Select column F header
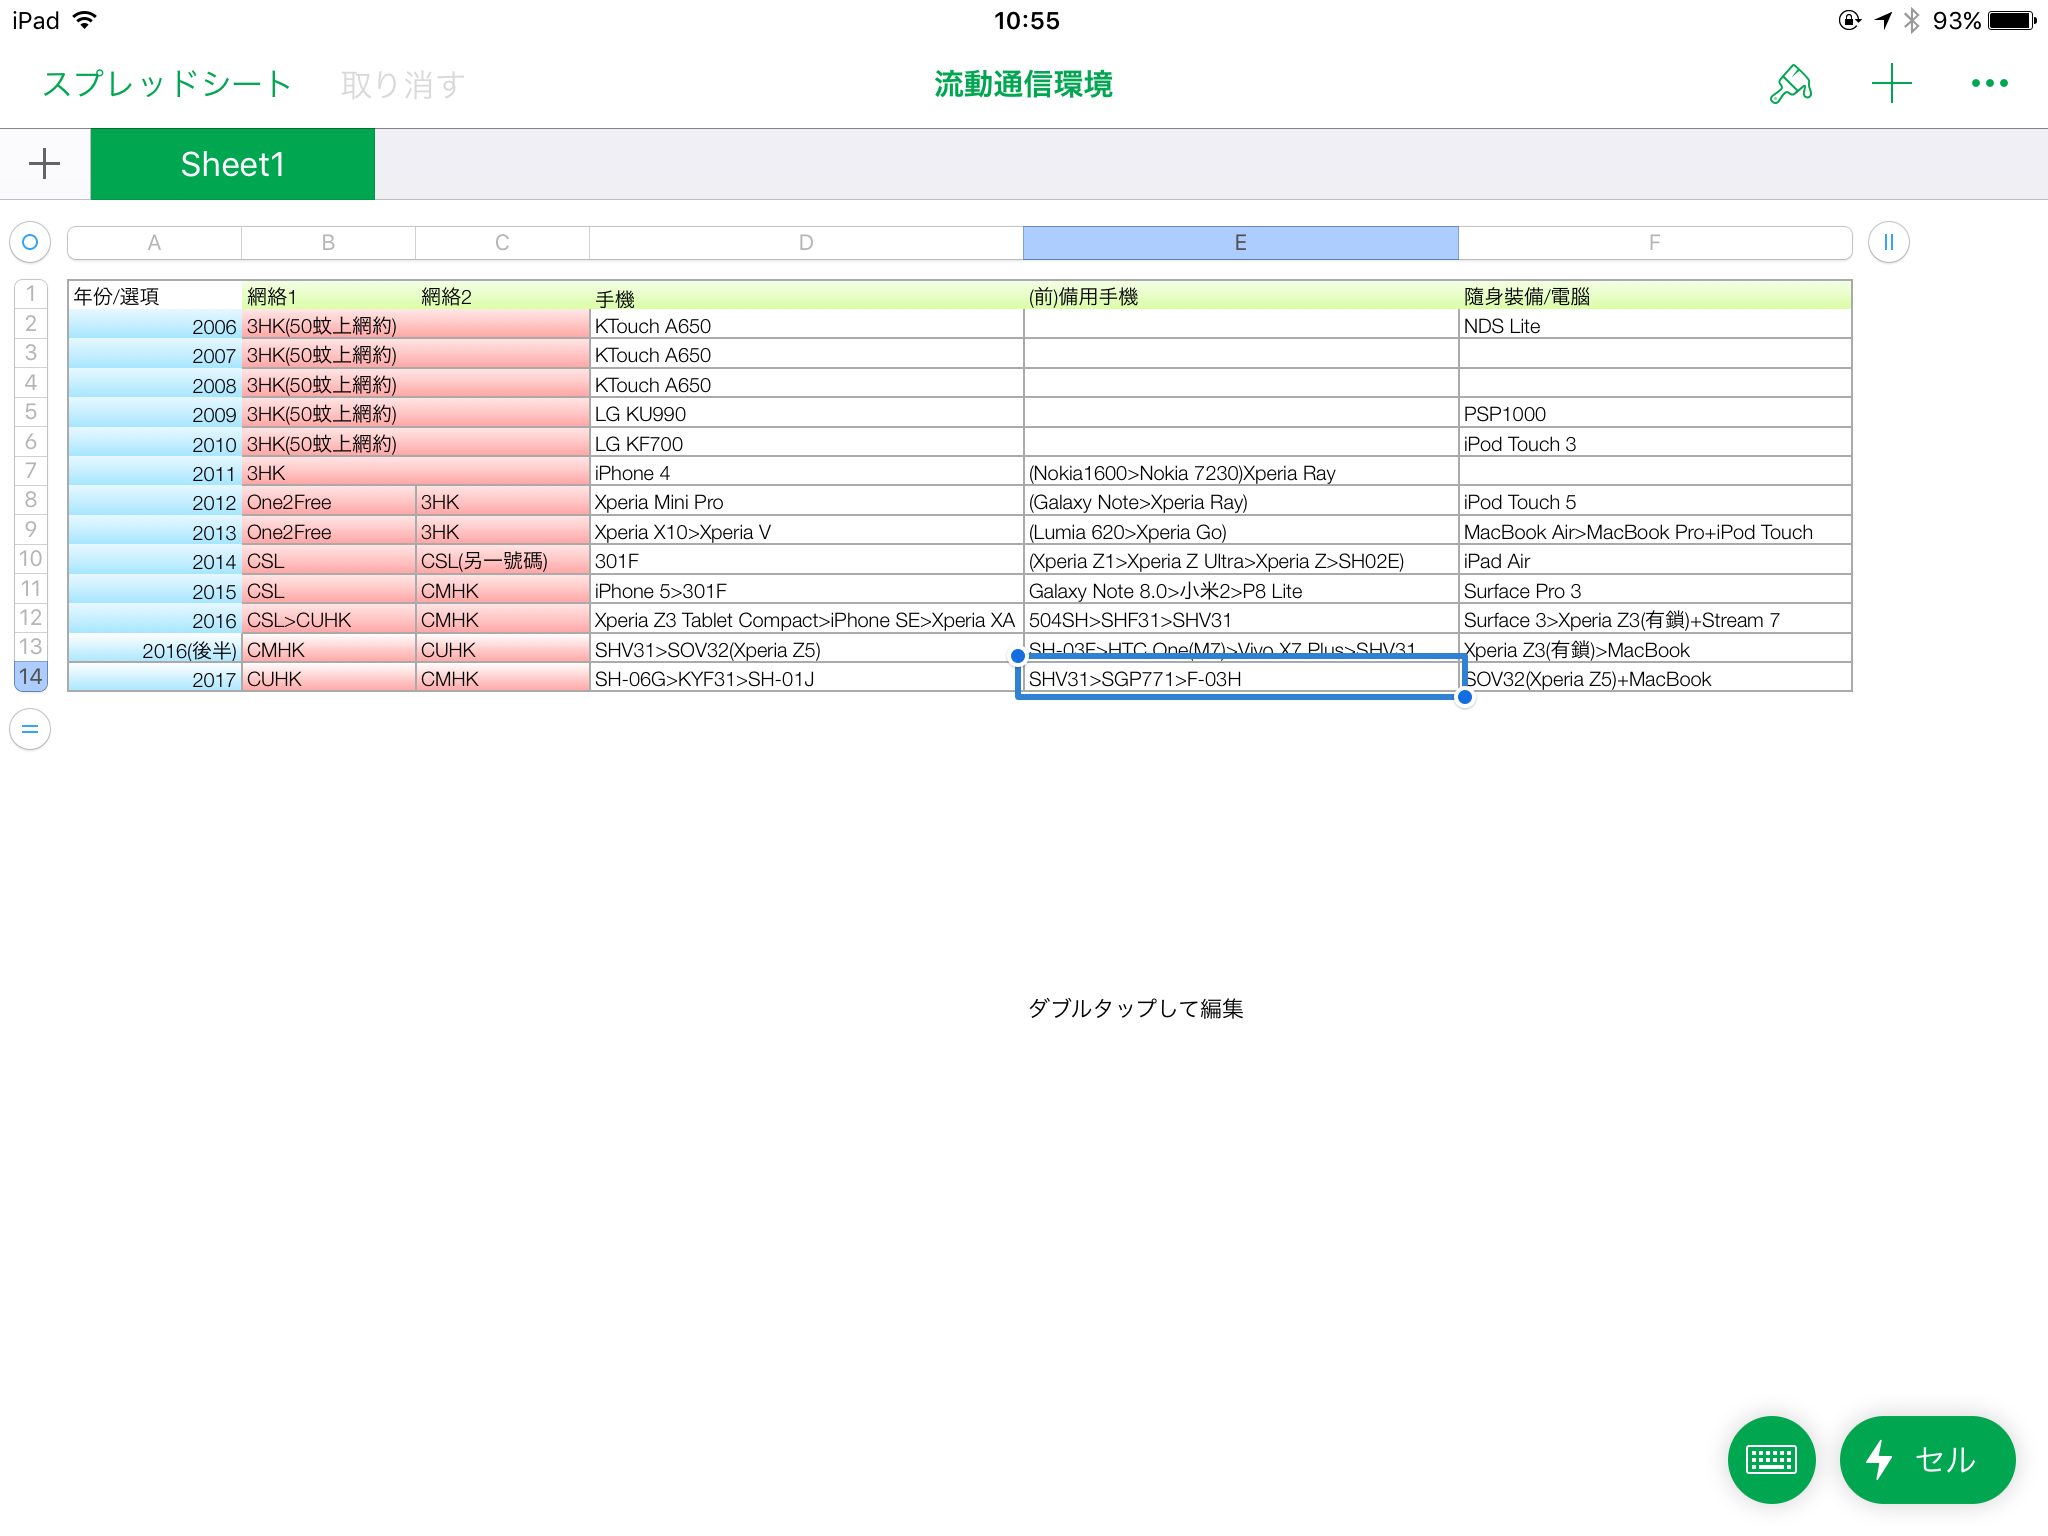Screen dimensions: 2048x1536 pyautogui.click(x=1654, y=242)
